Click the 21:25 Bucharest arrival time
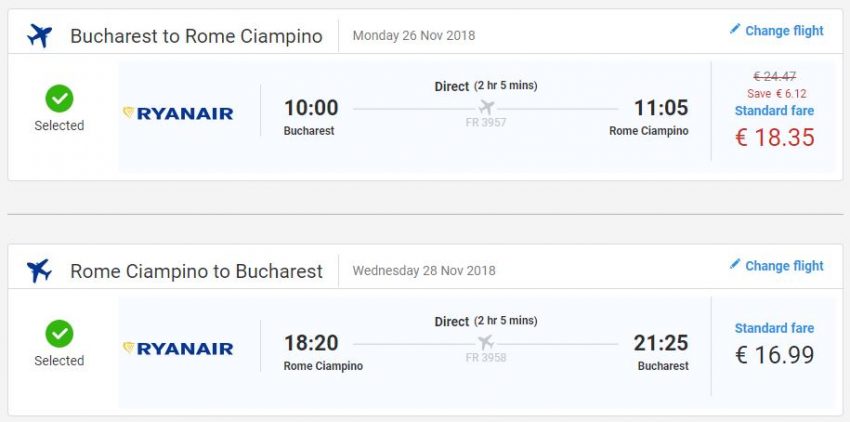This screenshot has height=422, width=850. coord(661,343)
